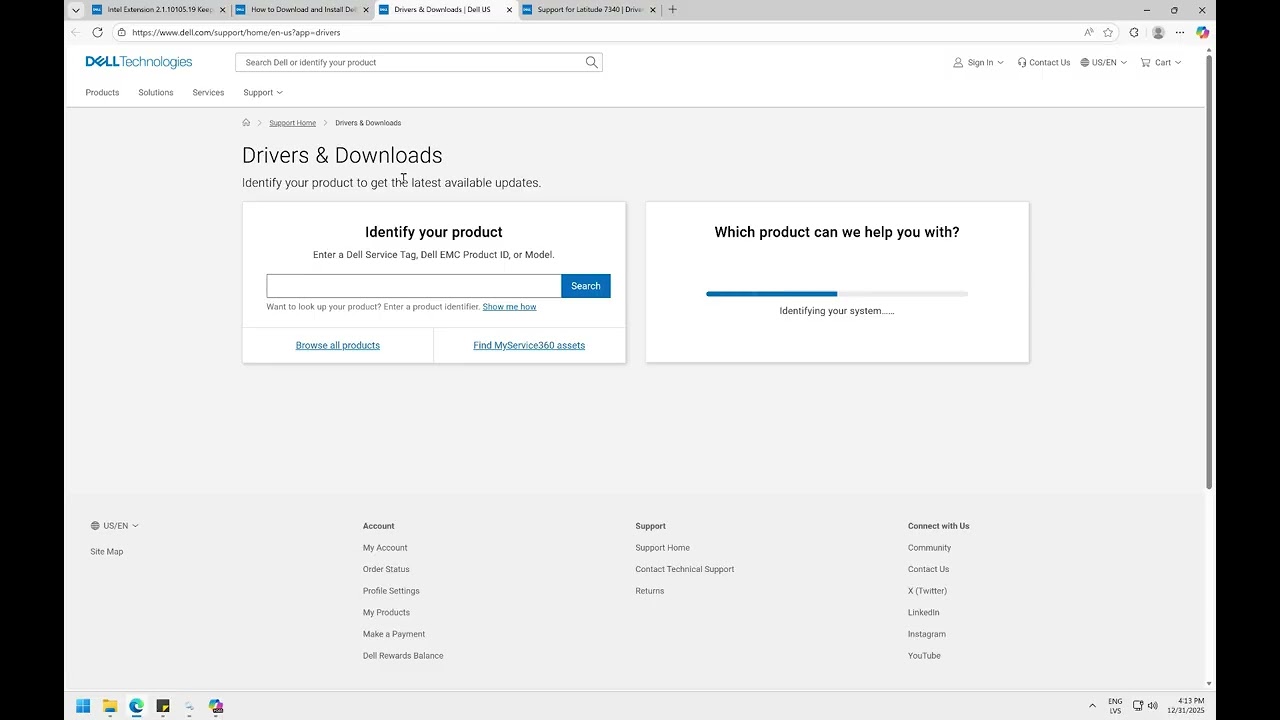Screen dimensions: 1280x720
Task: Close the Support for Latitude 7340 tab
Action: [x=653, y=10]
